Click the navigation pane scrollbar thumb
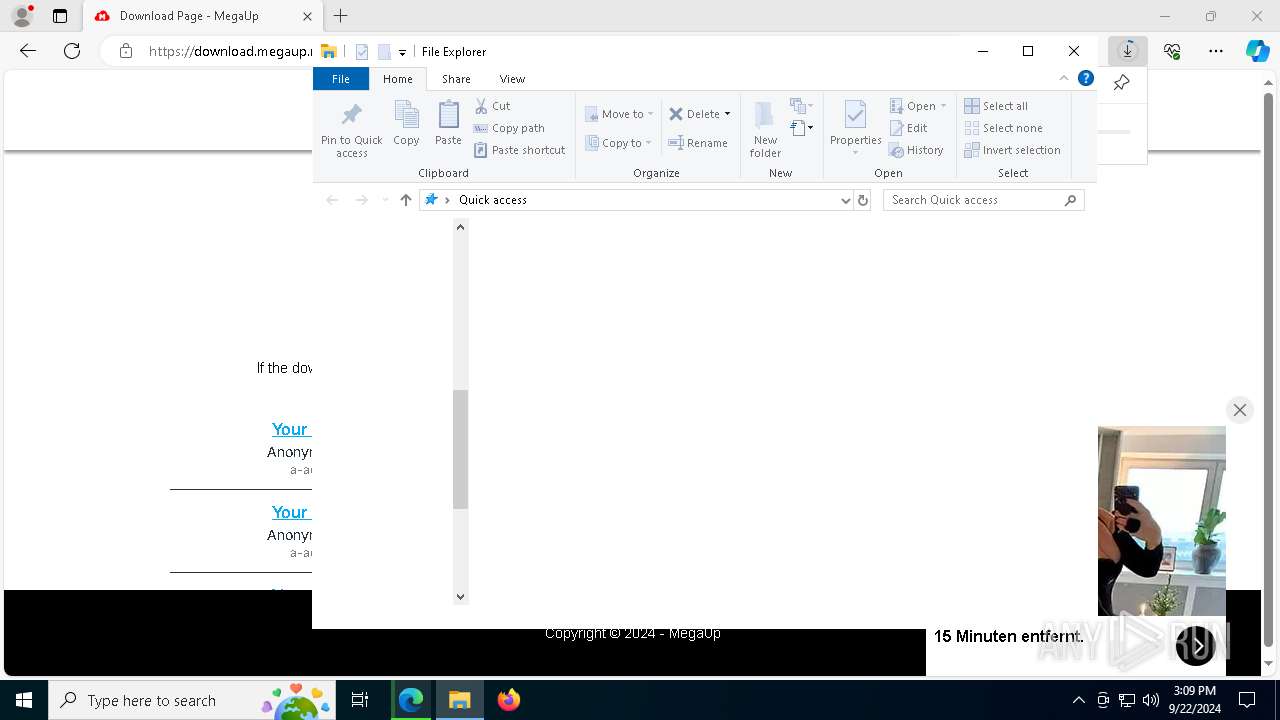Image resolution: width=1280 pixels, height=720 pixels. tap(460, 449)
